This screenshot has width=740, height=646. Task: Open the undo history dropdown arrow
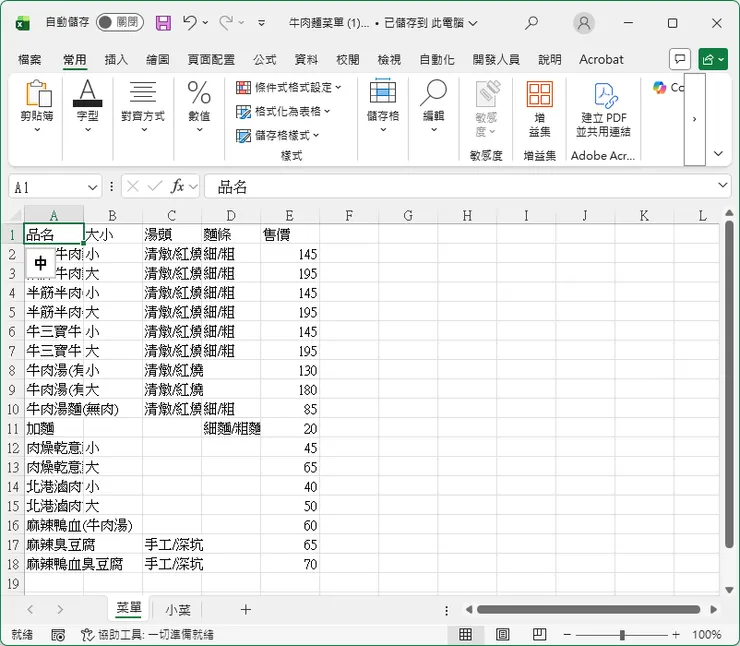205,22
